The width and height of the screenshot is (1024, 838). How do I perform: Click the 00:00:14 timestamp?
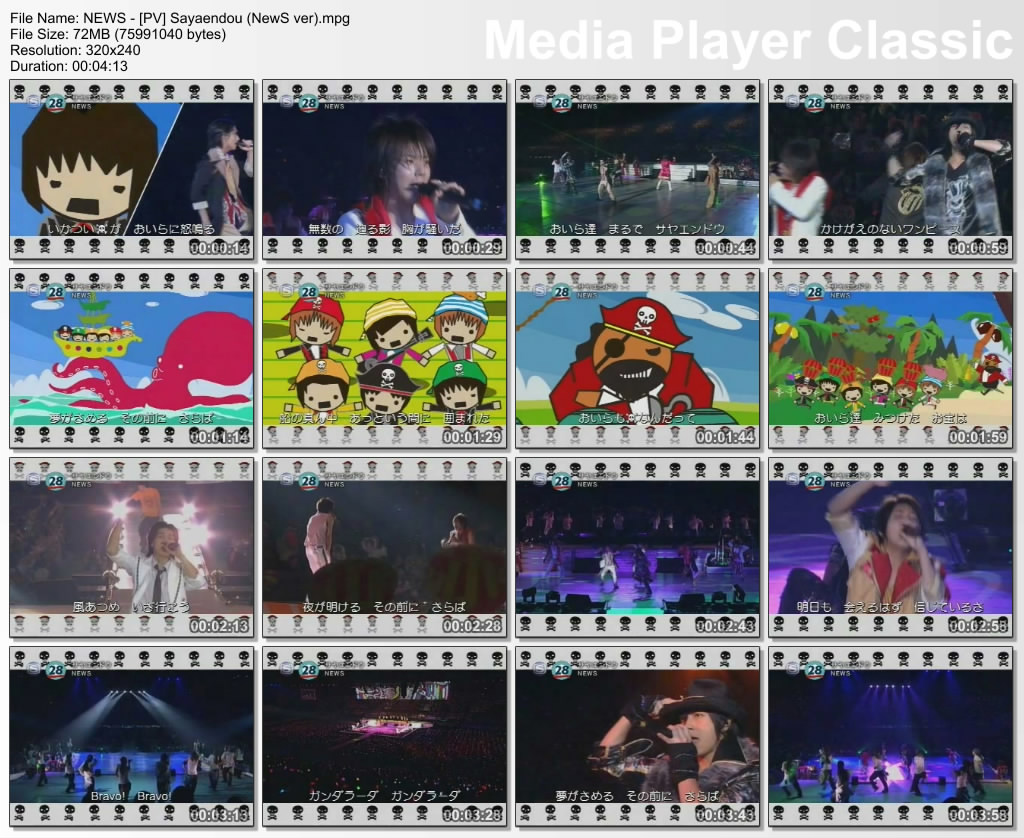tap(219, 248)
